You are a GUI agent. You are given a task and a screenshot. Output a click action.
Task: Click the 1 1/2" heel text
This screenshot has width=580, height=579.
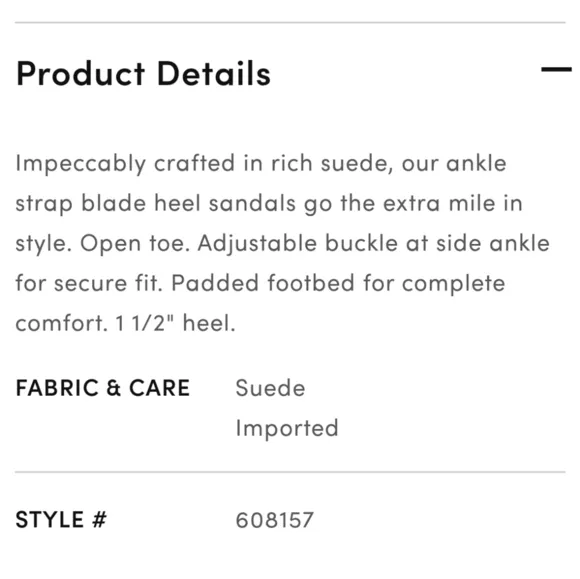click(x=175, y=323)
